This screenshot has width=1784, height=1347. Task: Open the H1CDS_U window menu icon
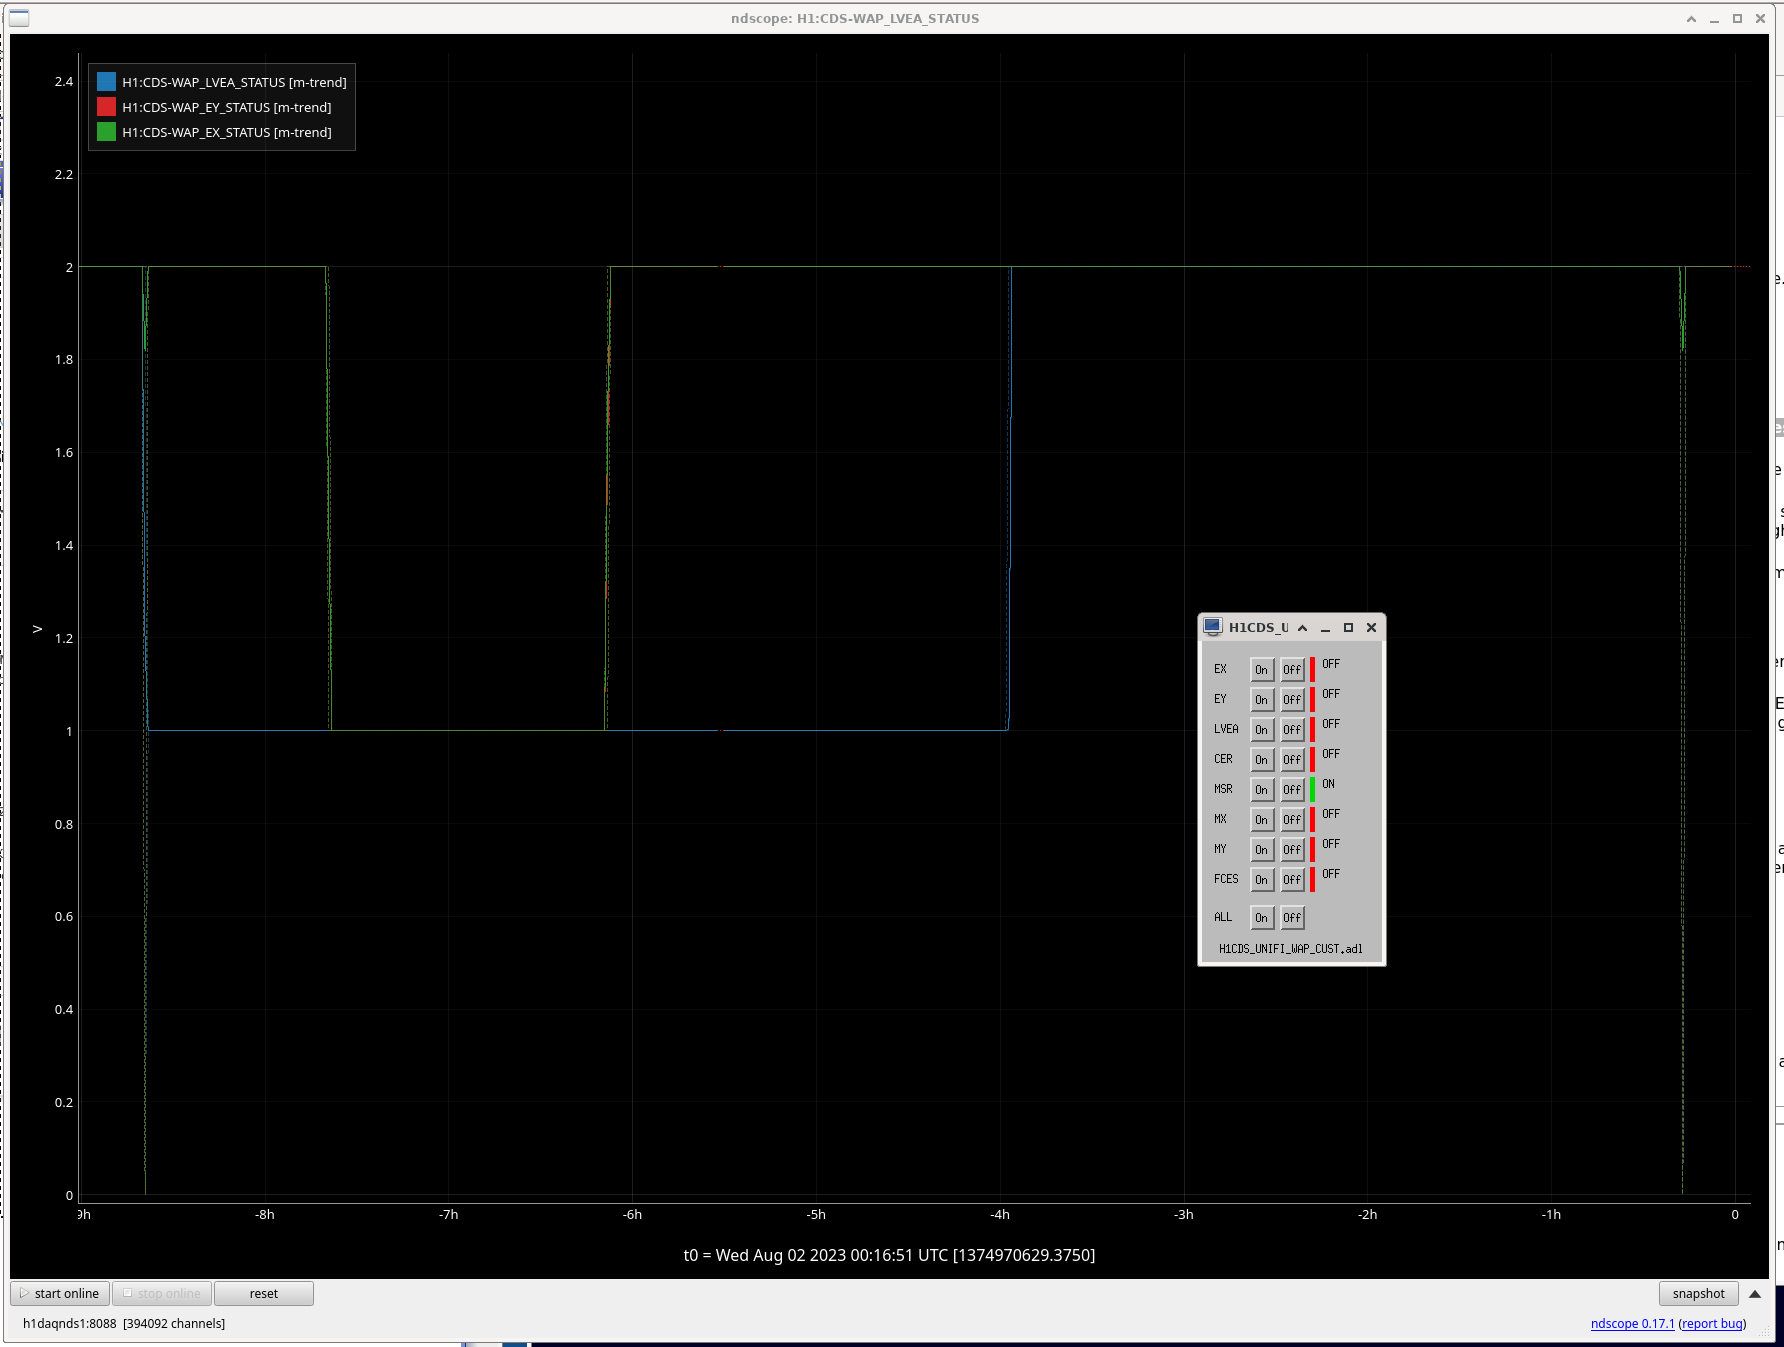1212,626
